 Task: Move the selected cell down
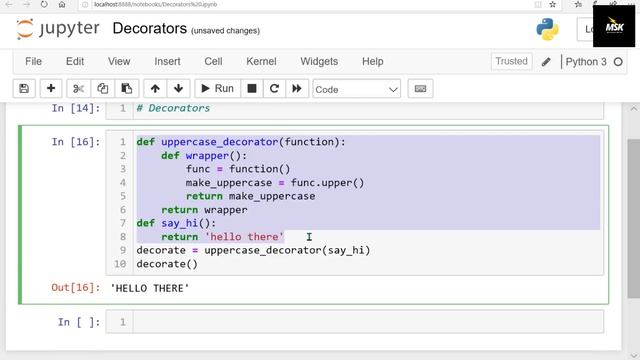[178, 89]
